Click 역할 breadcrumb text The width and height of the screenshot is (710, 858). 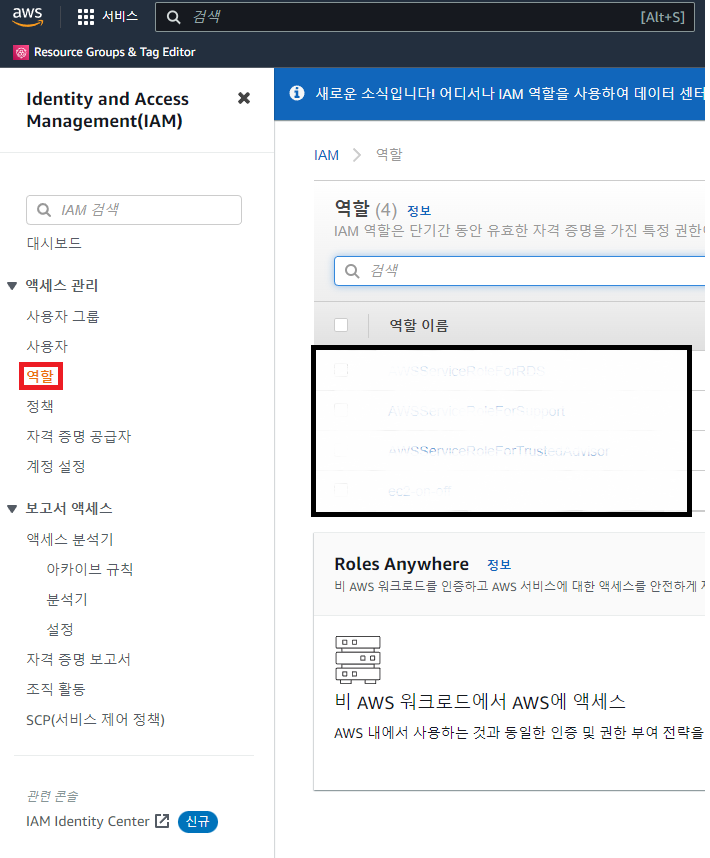(x=389, y=155)
